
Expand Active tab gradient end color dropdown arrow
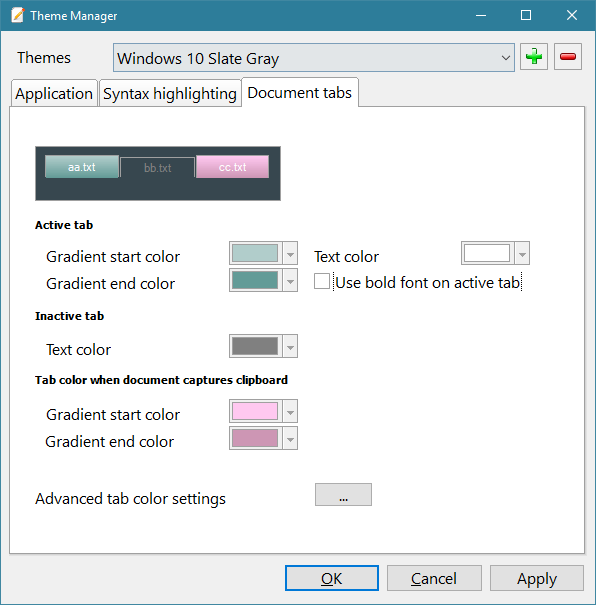pyautogui.click(x=290, y=281)
